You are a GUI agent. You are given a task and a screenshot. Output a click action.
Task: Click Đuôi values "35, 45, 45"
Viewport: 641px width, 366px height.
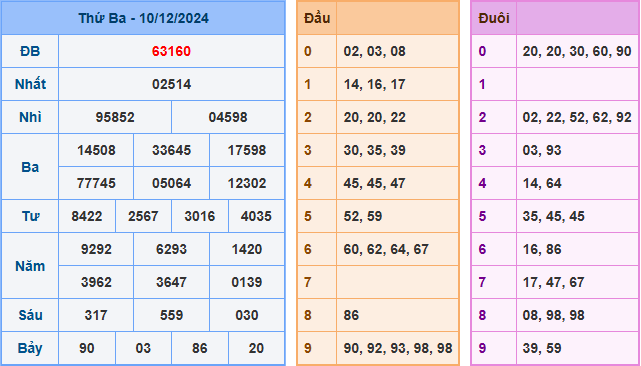554,216
